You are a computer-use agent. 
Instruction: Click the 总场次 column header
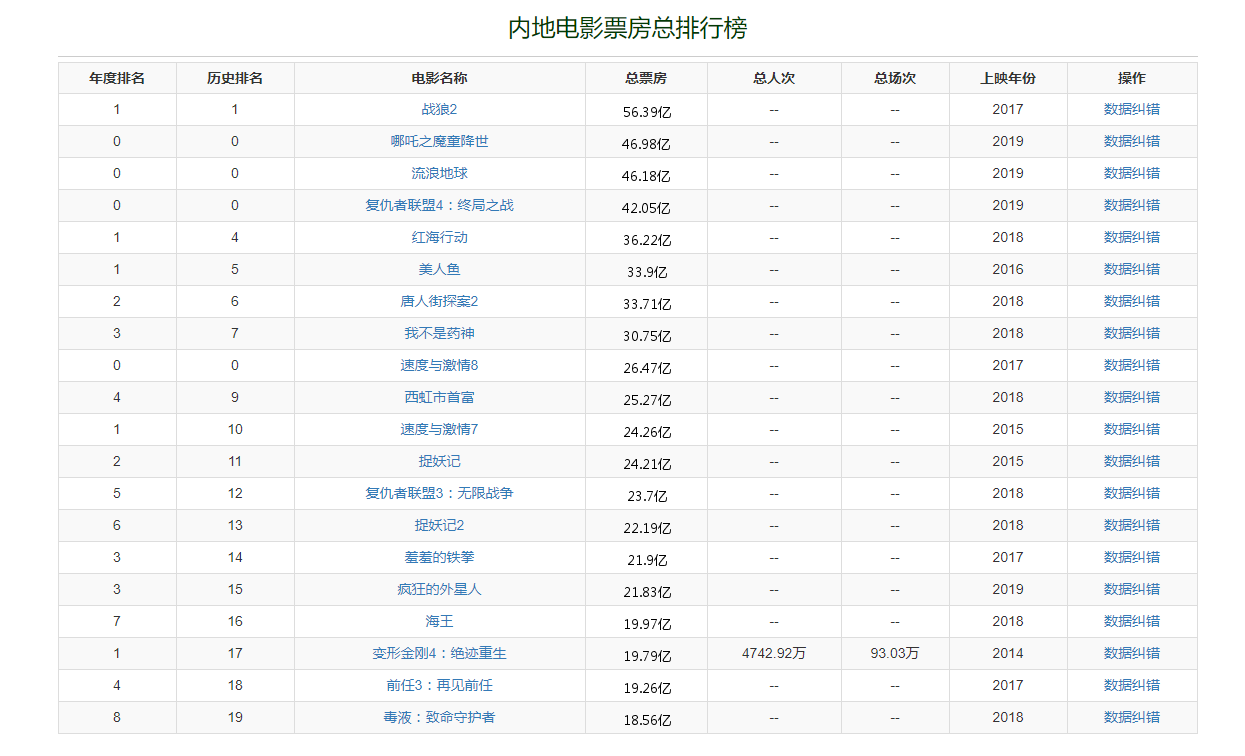(895, 78)
